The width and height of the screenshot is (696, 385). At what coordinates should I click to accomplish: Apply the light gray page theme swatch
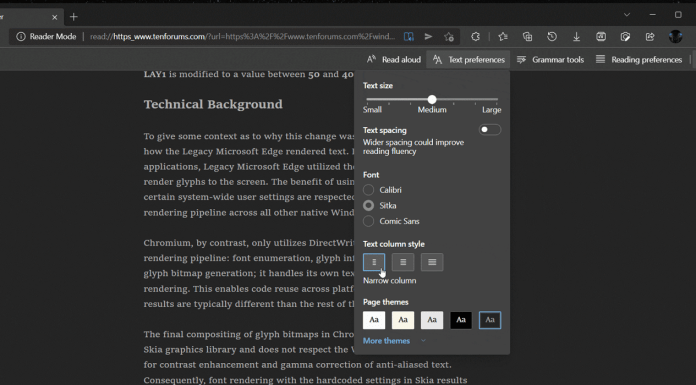432,320
